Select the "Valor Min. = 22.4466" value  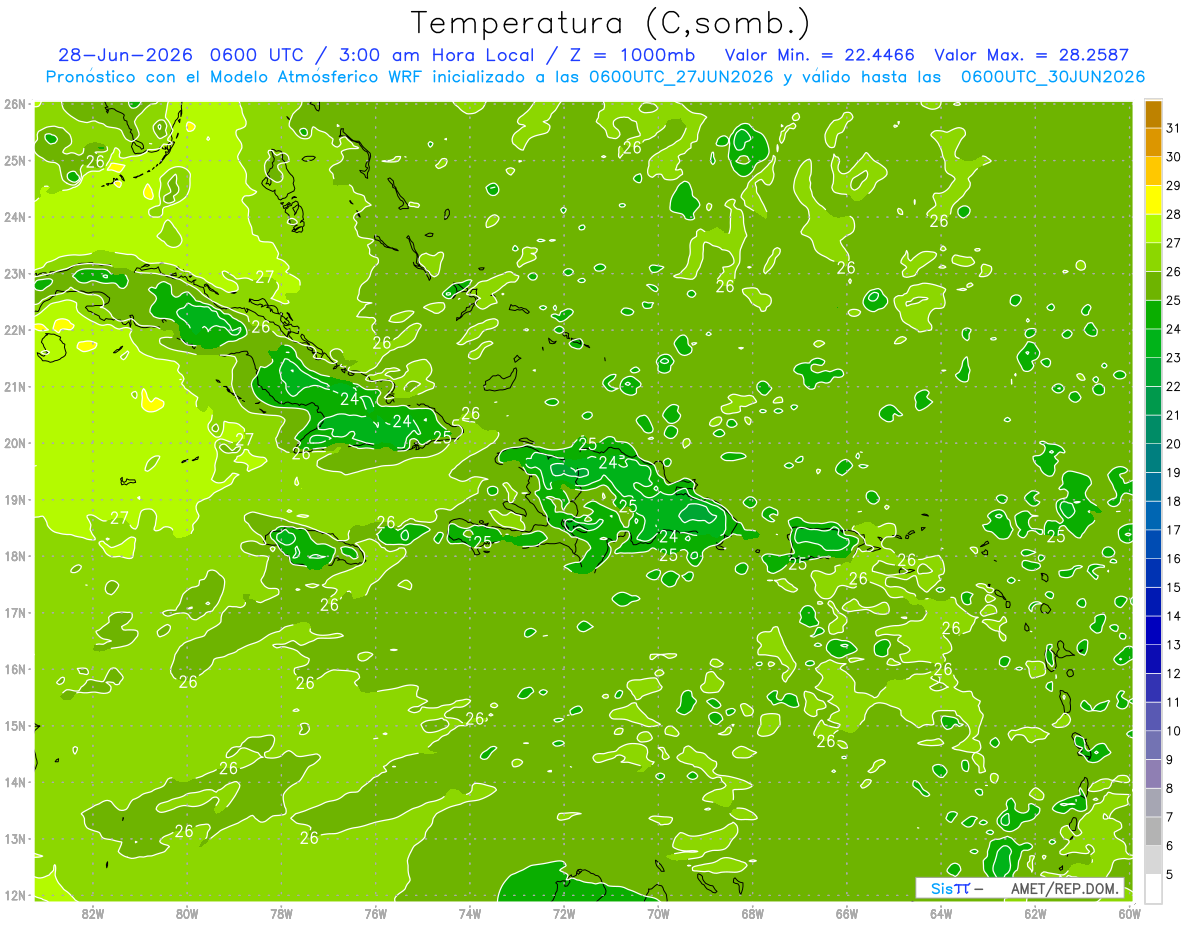[820, 55]
